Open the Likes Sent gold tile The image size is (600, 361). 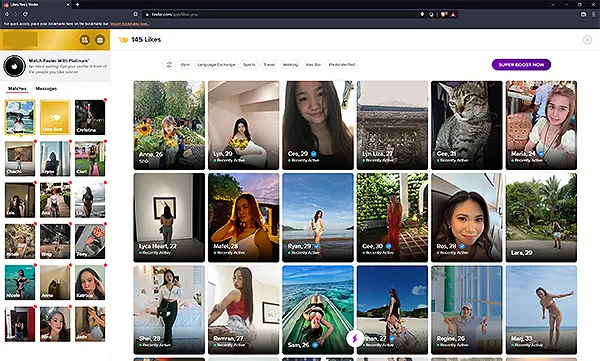[x=55, y=117]
